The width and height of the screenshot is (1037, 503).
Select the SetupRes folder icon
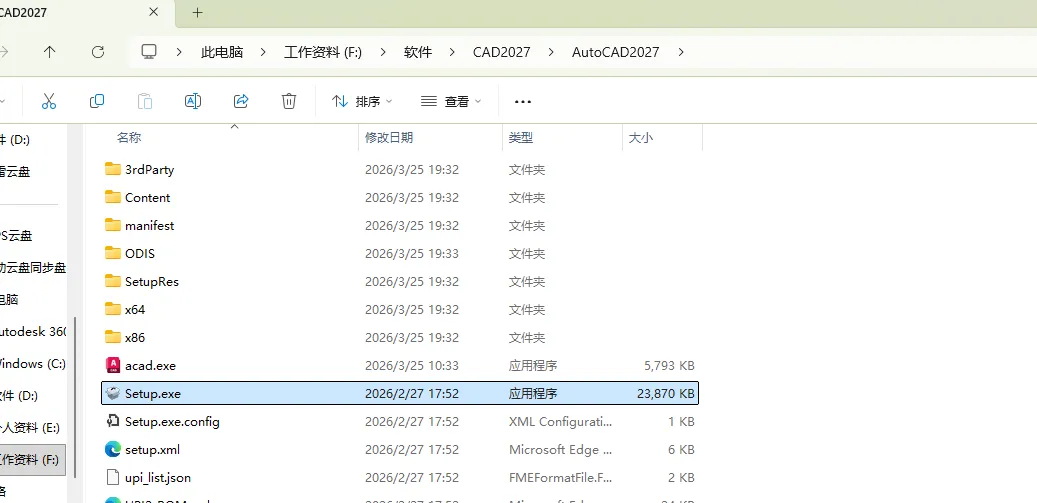[113, 281]
